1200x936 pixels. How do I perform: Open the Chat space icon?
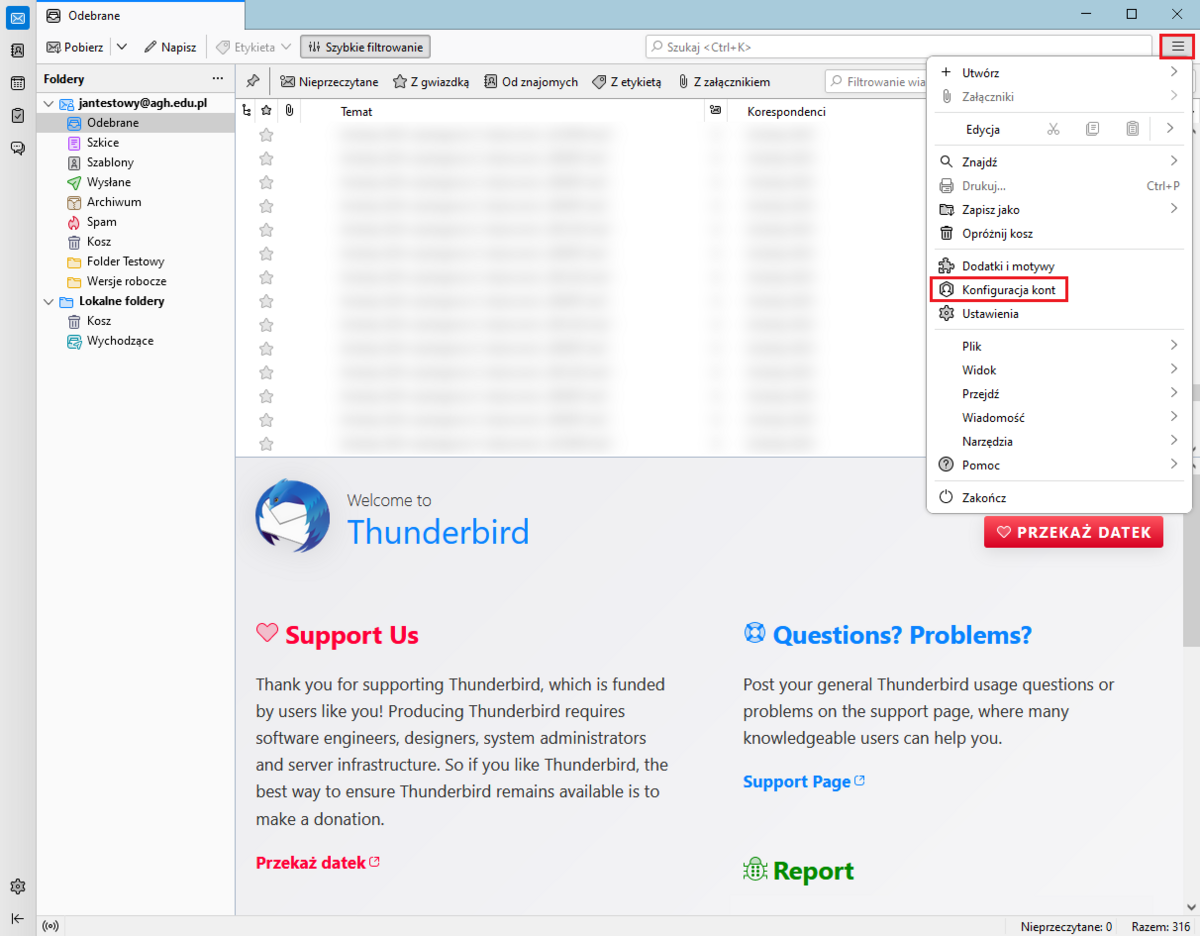pos(17,148)
